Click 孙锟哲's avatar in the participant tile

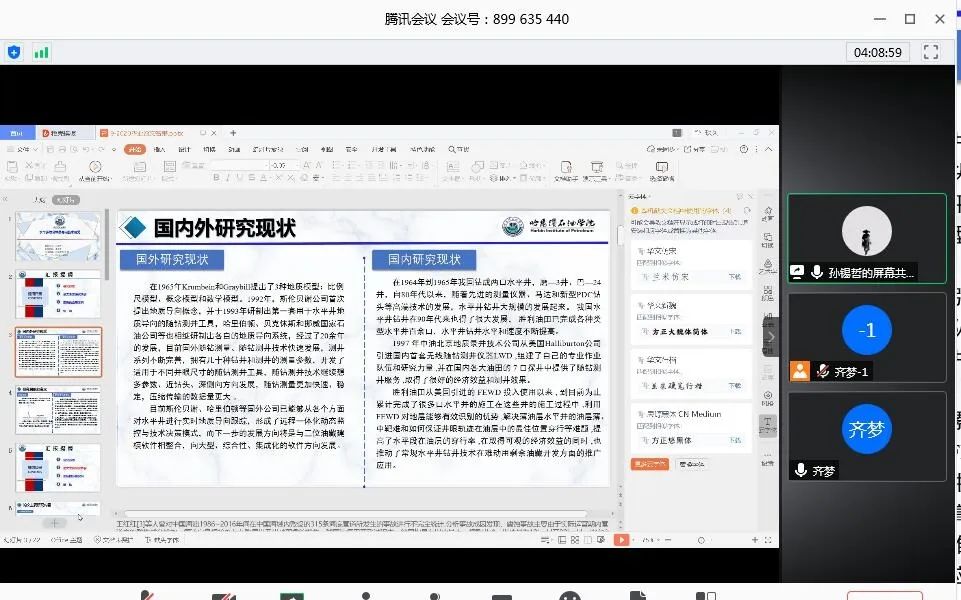point(866,233)
